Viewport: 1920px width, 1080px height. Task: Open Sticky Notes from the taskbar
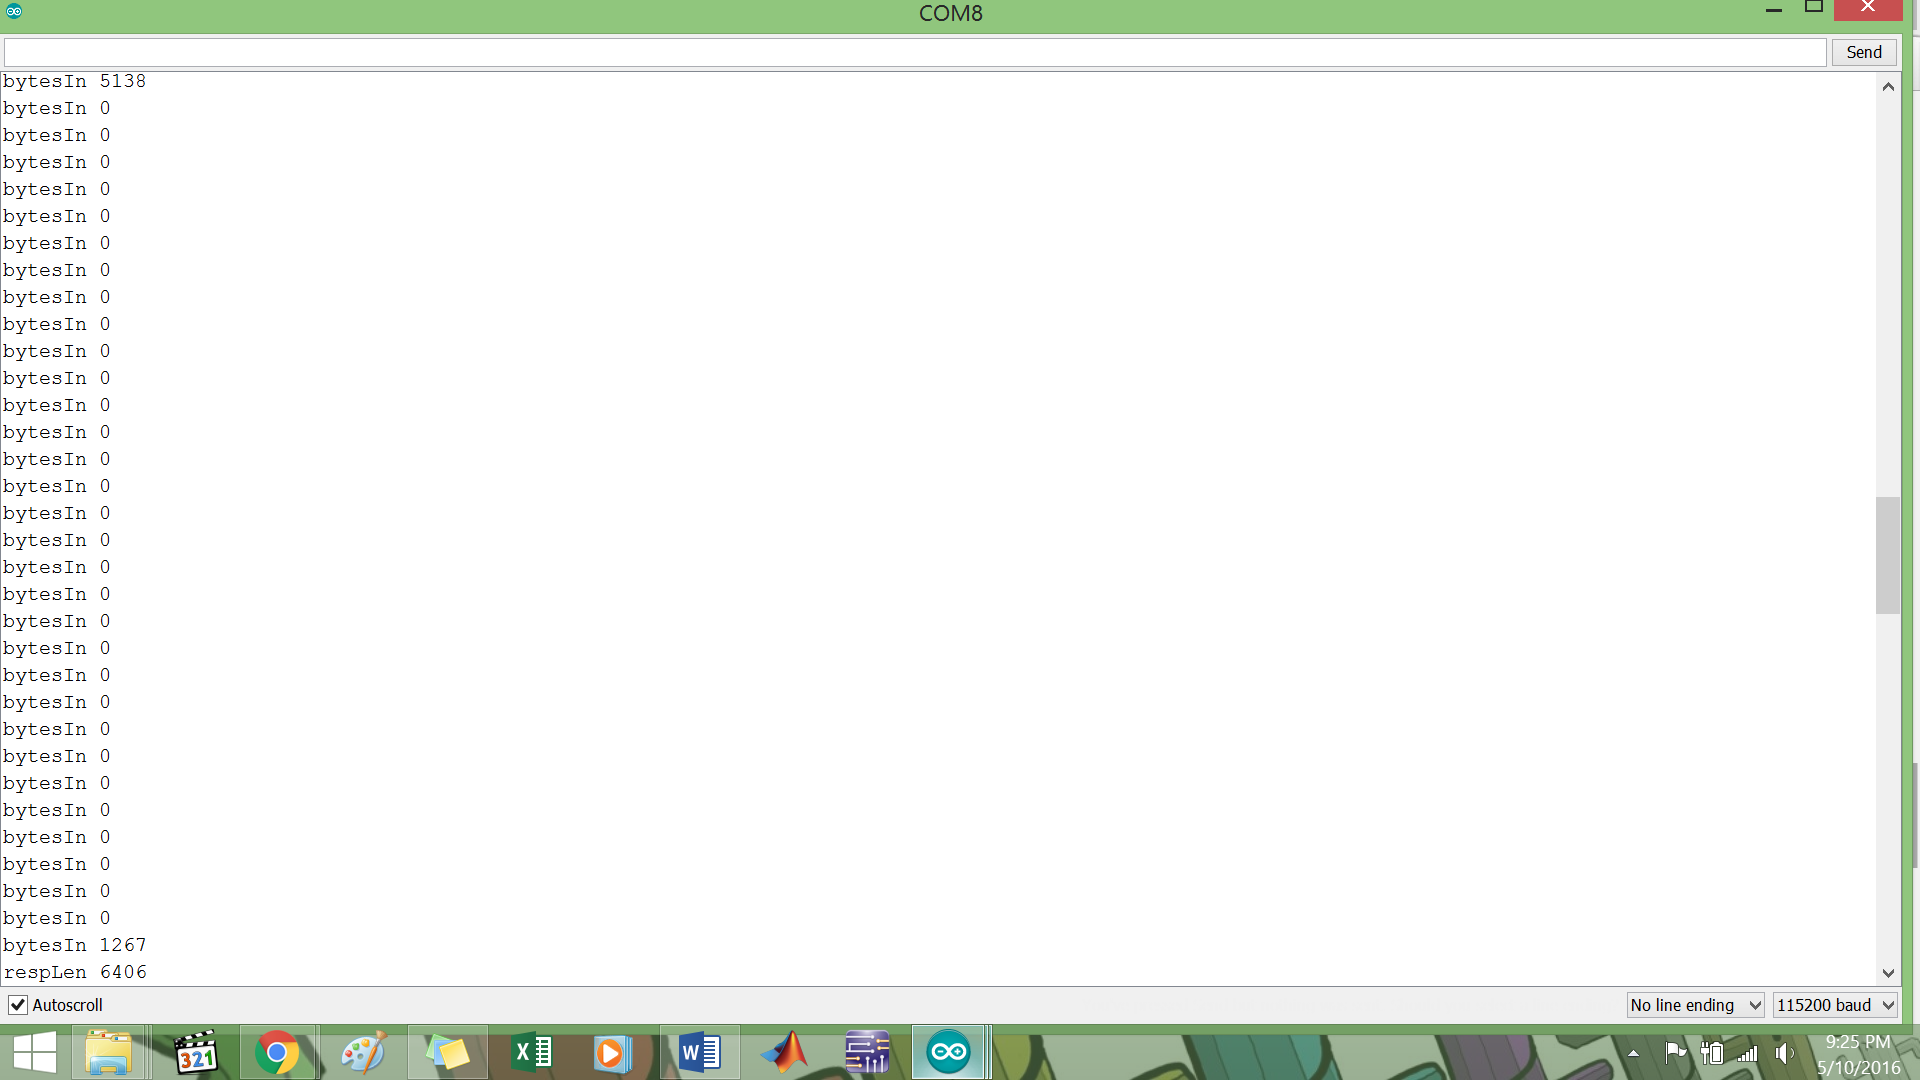(x=447, y=1053)
